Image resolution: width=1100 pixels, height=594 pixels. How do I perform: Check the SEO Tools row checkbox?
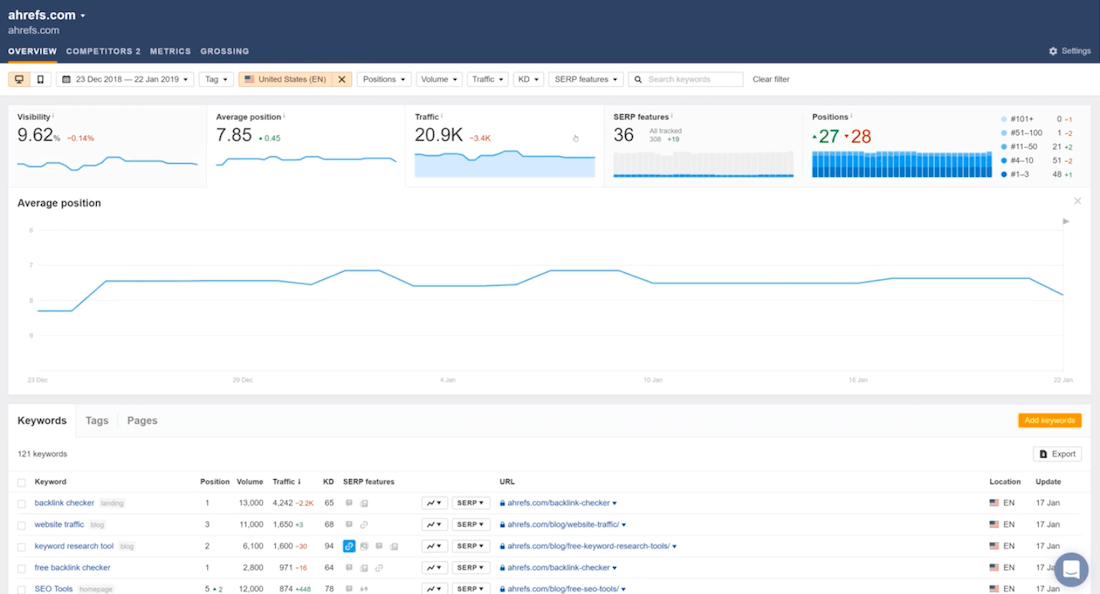click(x=22, y=590)
